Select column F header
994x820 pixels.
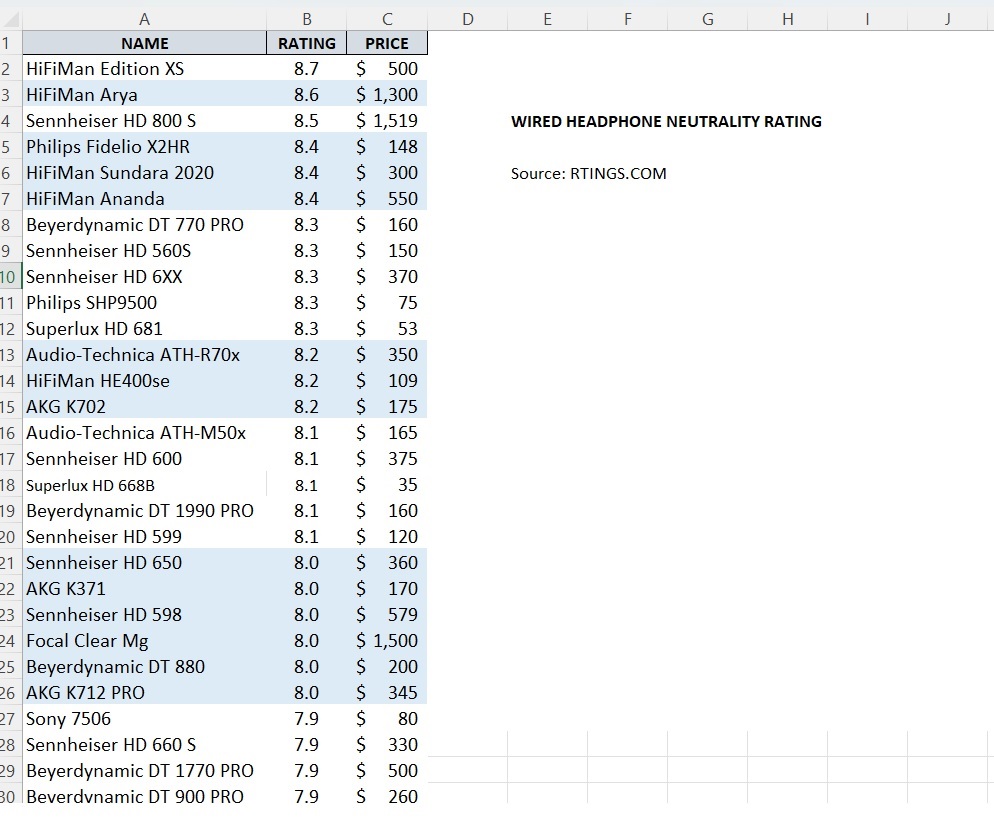click(628, 19)
